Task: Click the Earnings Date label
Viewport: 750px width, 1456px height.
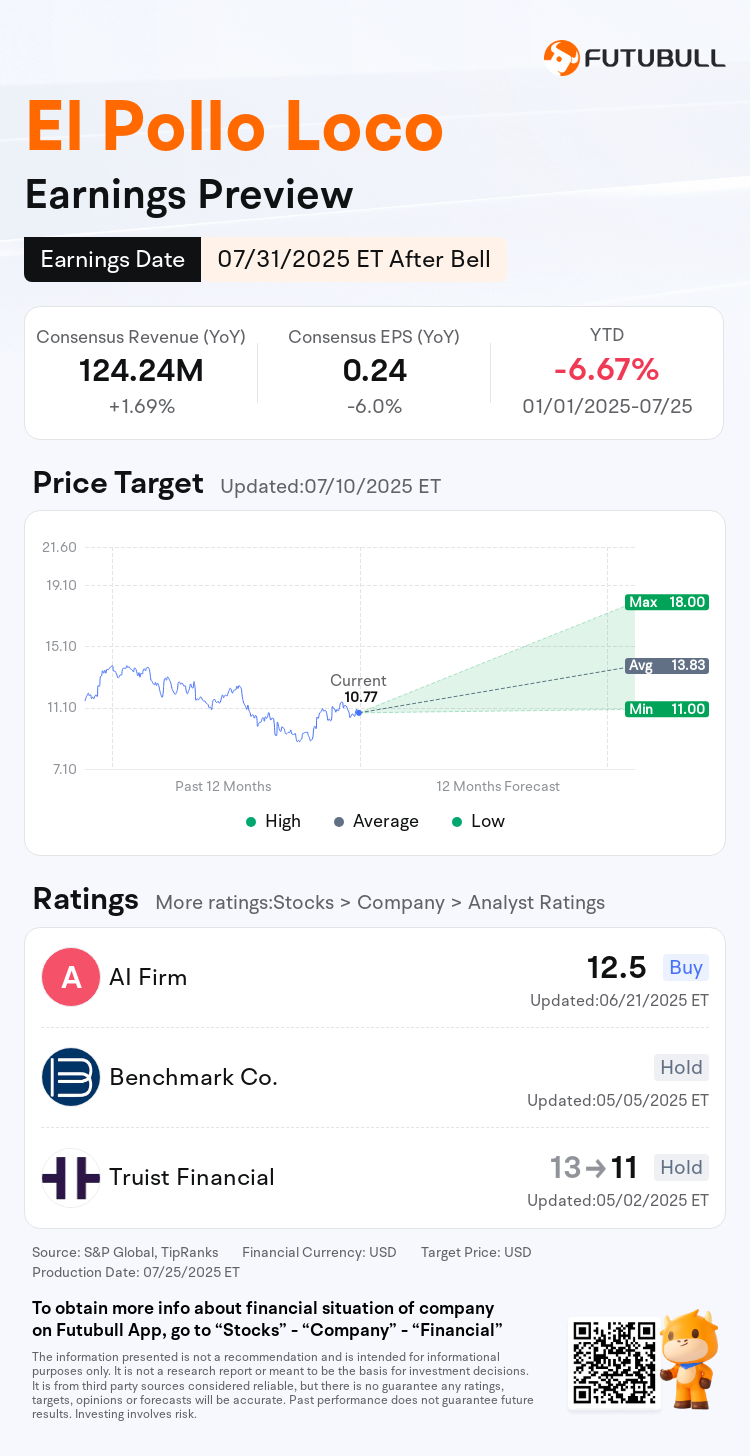Action: [x=113, y=260]
